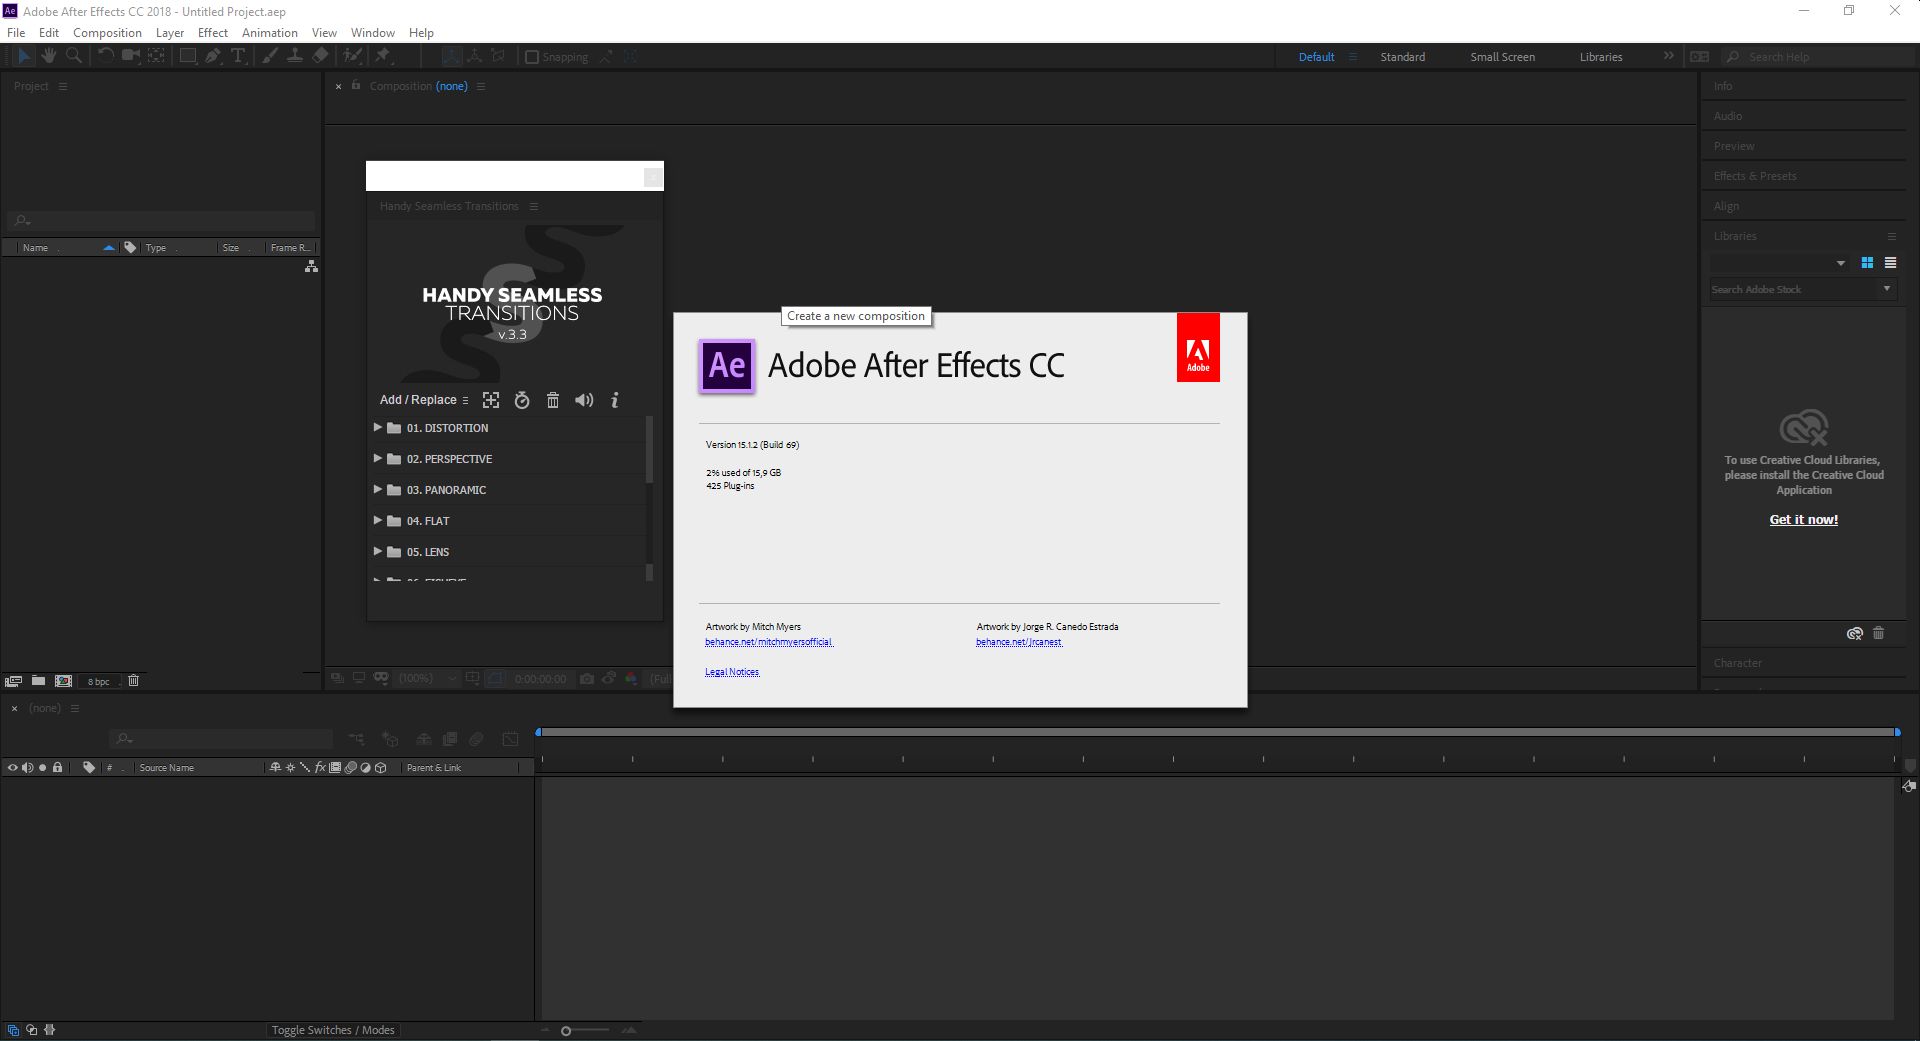Click Toggle Switches / Modes
The height and width of the screenshot is (1041, 1920).
coord(333,1030)
